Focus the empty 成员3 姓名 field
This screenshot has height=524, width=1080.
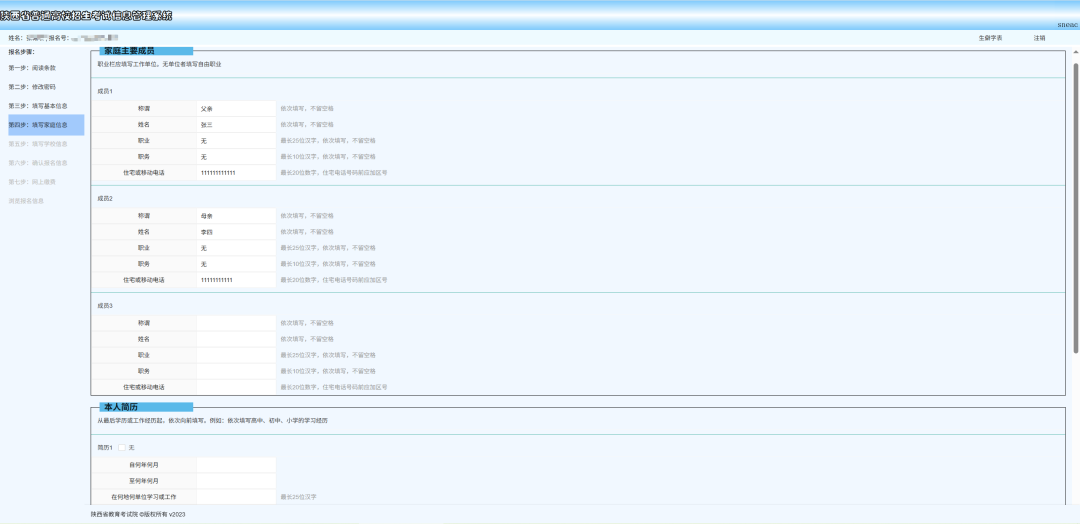coord(236,339)
